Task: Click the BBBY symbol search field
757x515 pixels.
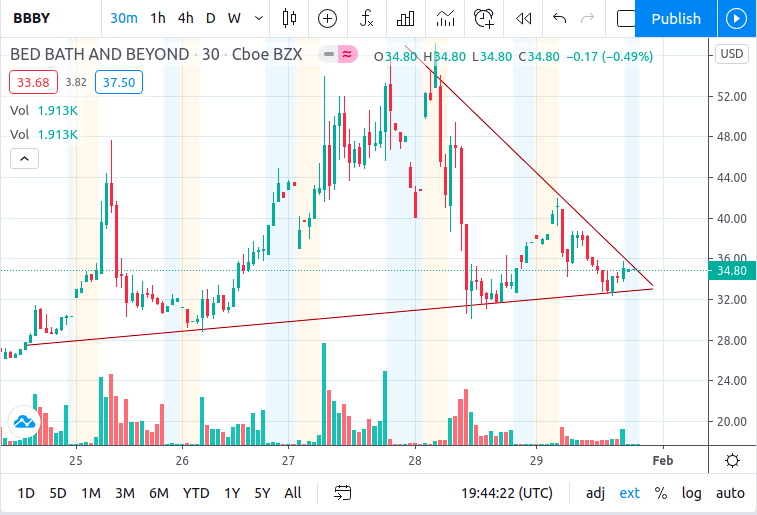Action: coord(32,18)
